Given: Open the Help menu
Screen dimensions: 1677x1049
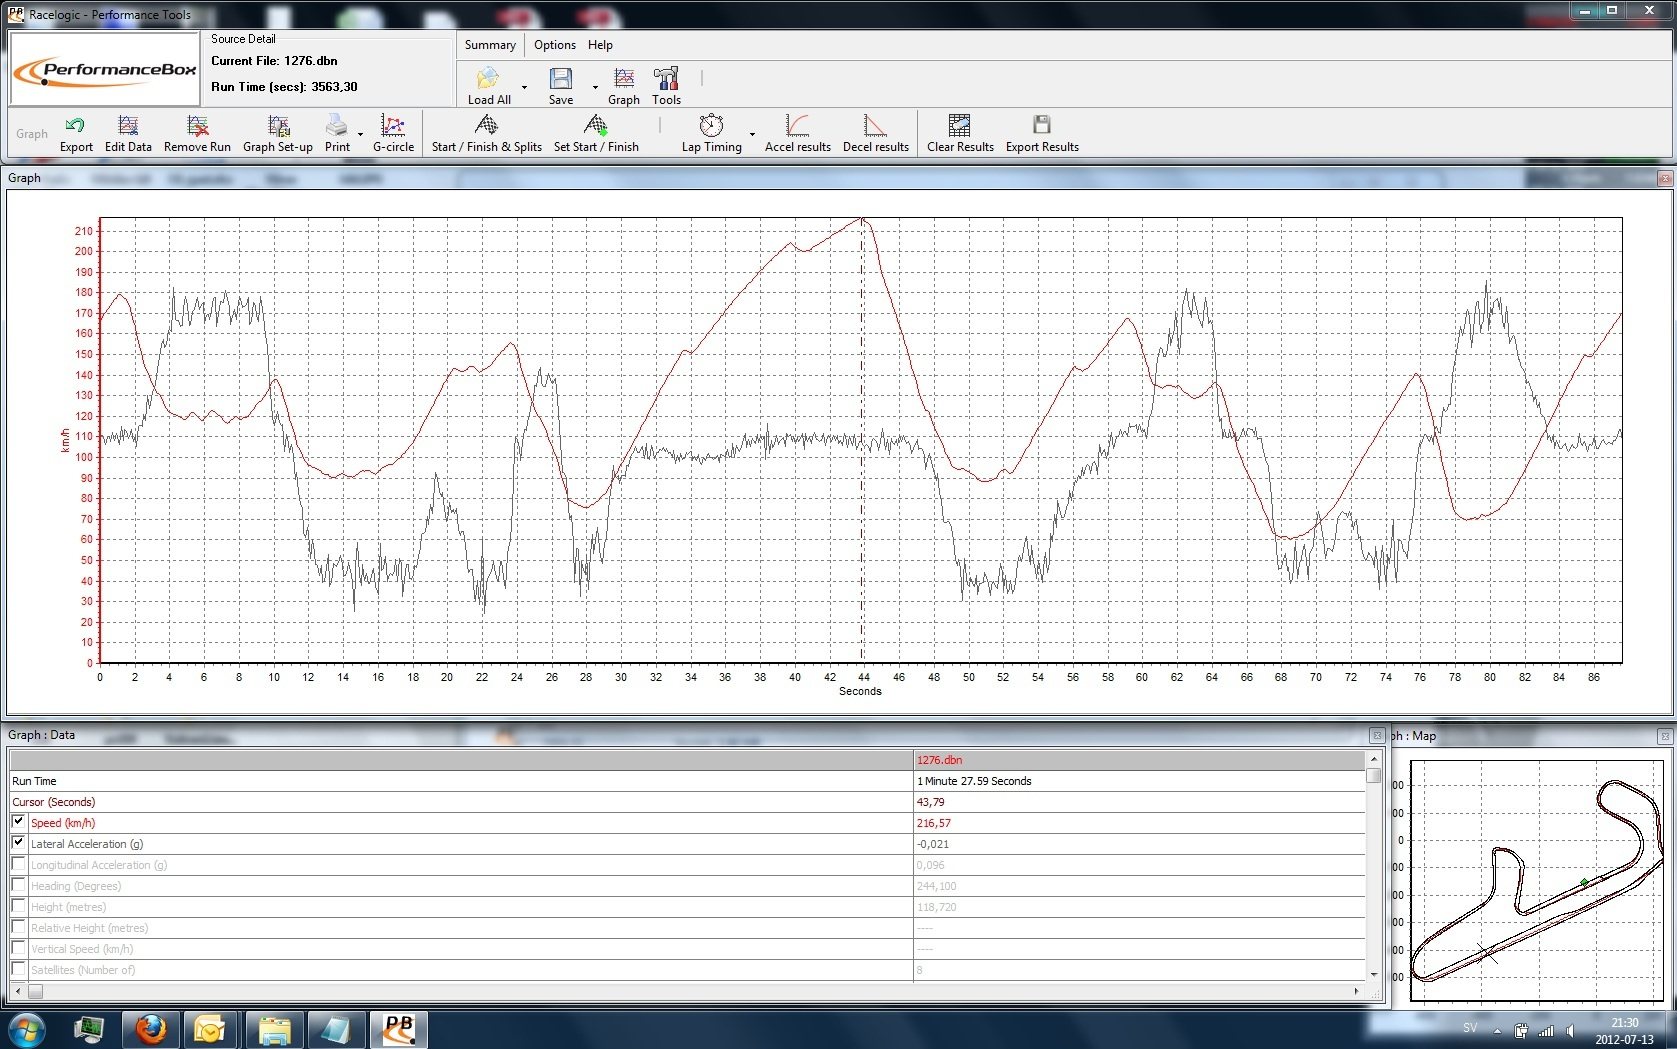Looking at the screenshot, I should [x=600, y=45].
